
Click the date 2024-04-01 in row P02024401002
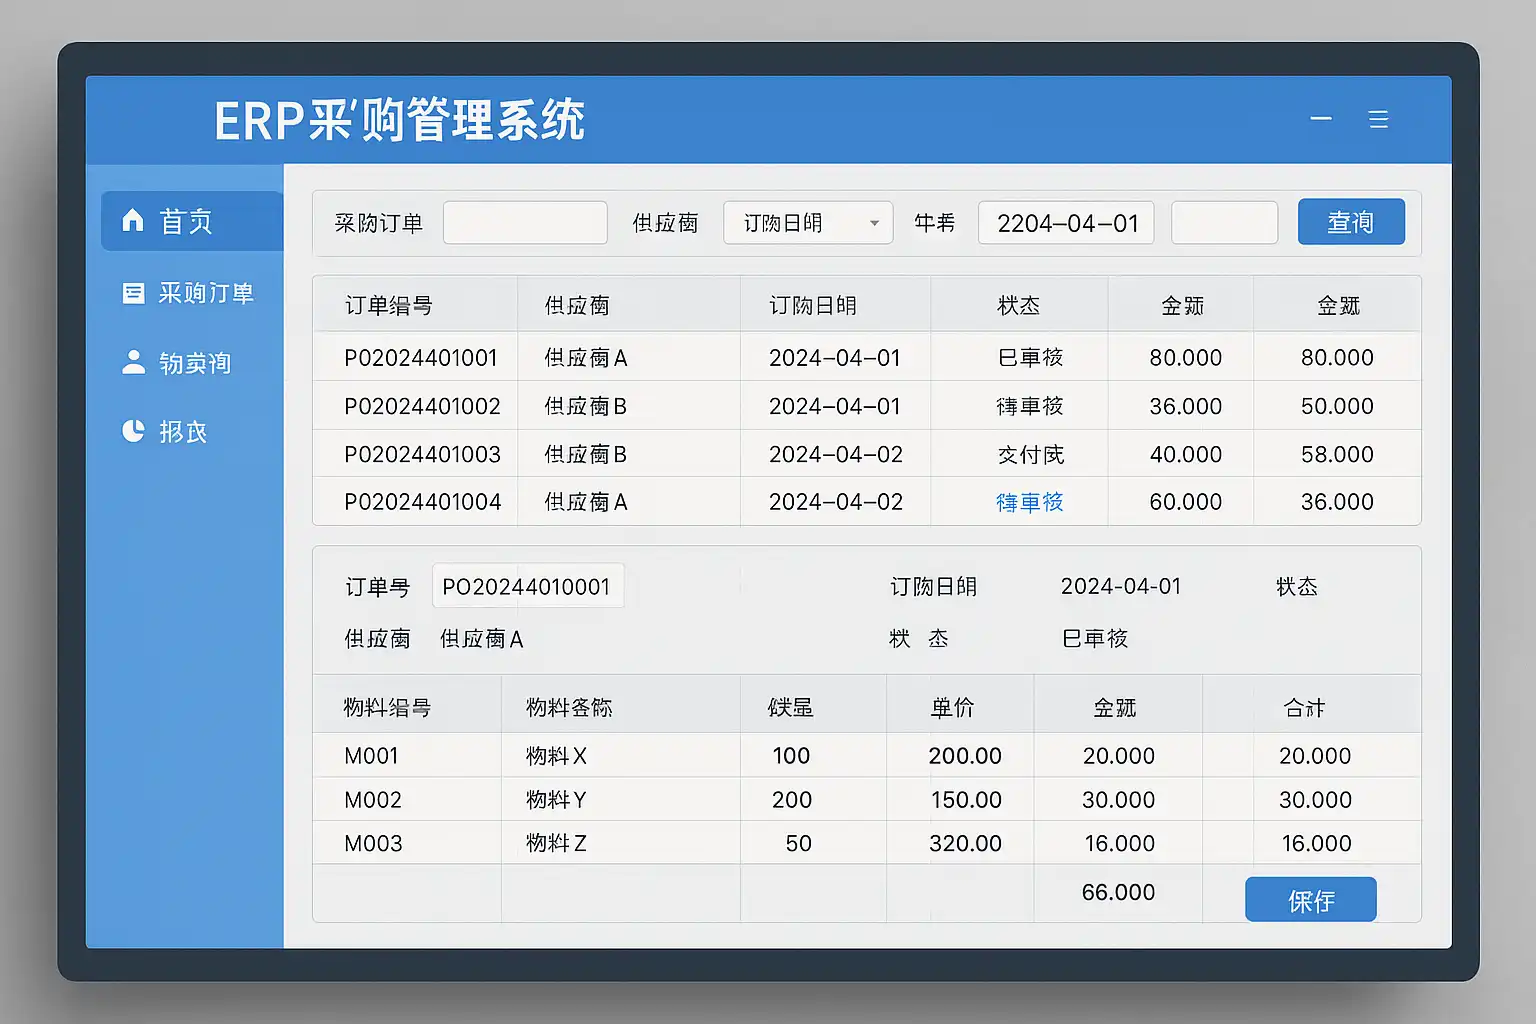coord(835,406)
